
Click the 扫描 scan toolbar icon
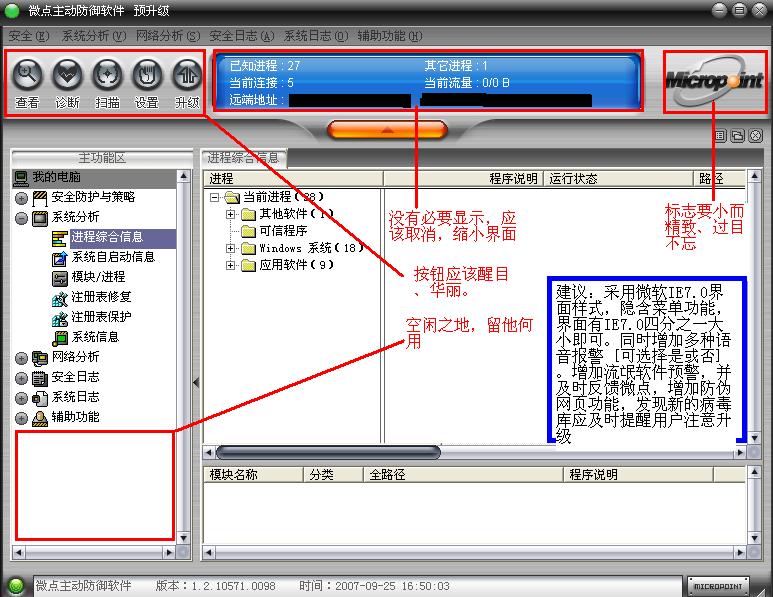click(107, 74)
